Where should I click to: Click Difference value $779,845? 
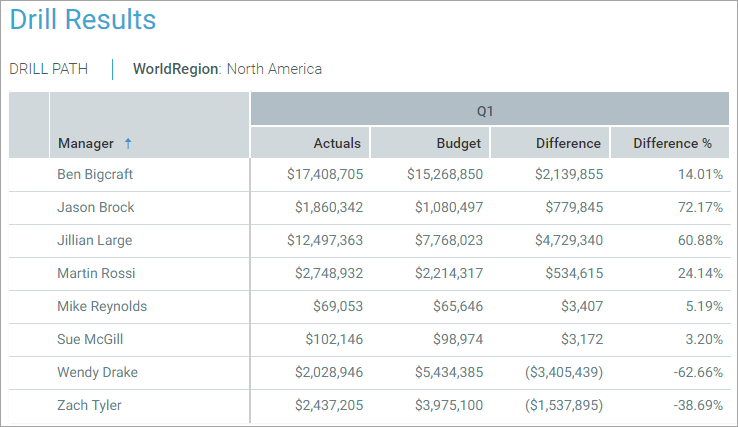(574, 207)
